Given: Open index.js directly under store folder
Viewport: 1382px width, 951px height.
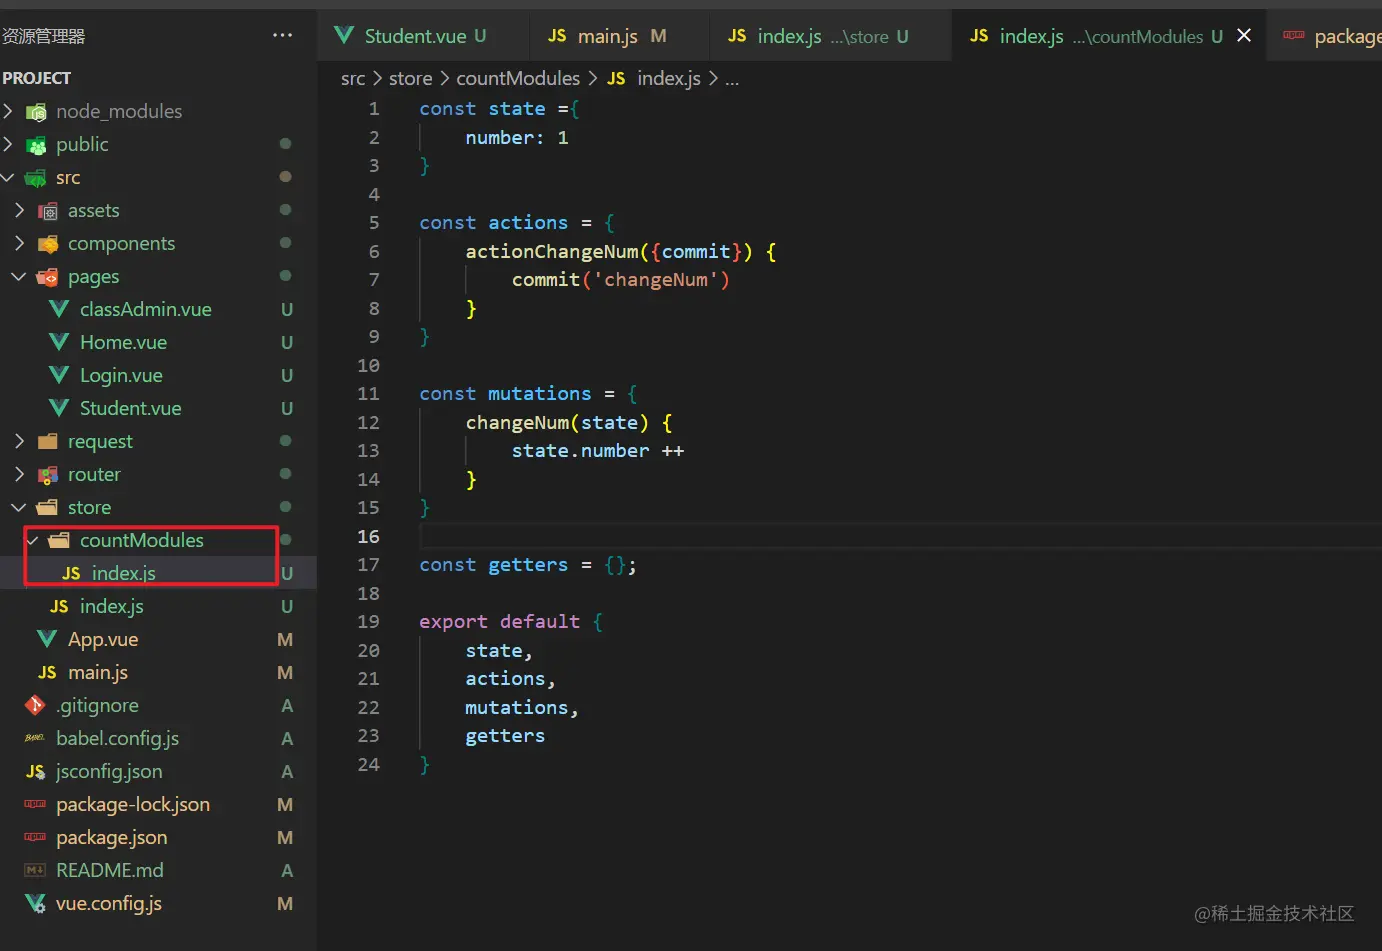Looking at the screenshot, I should point(112,606).
